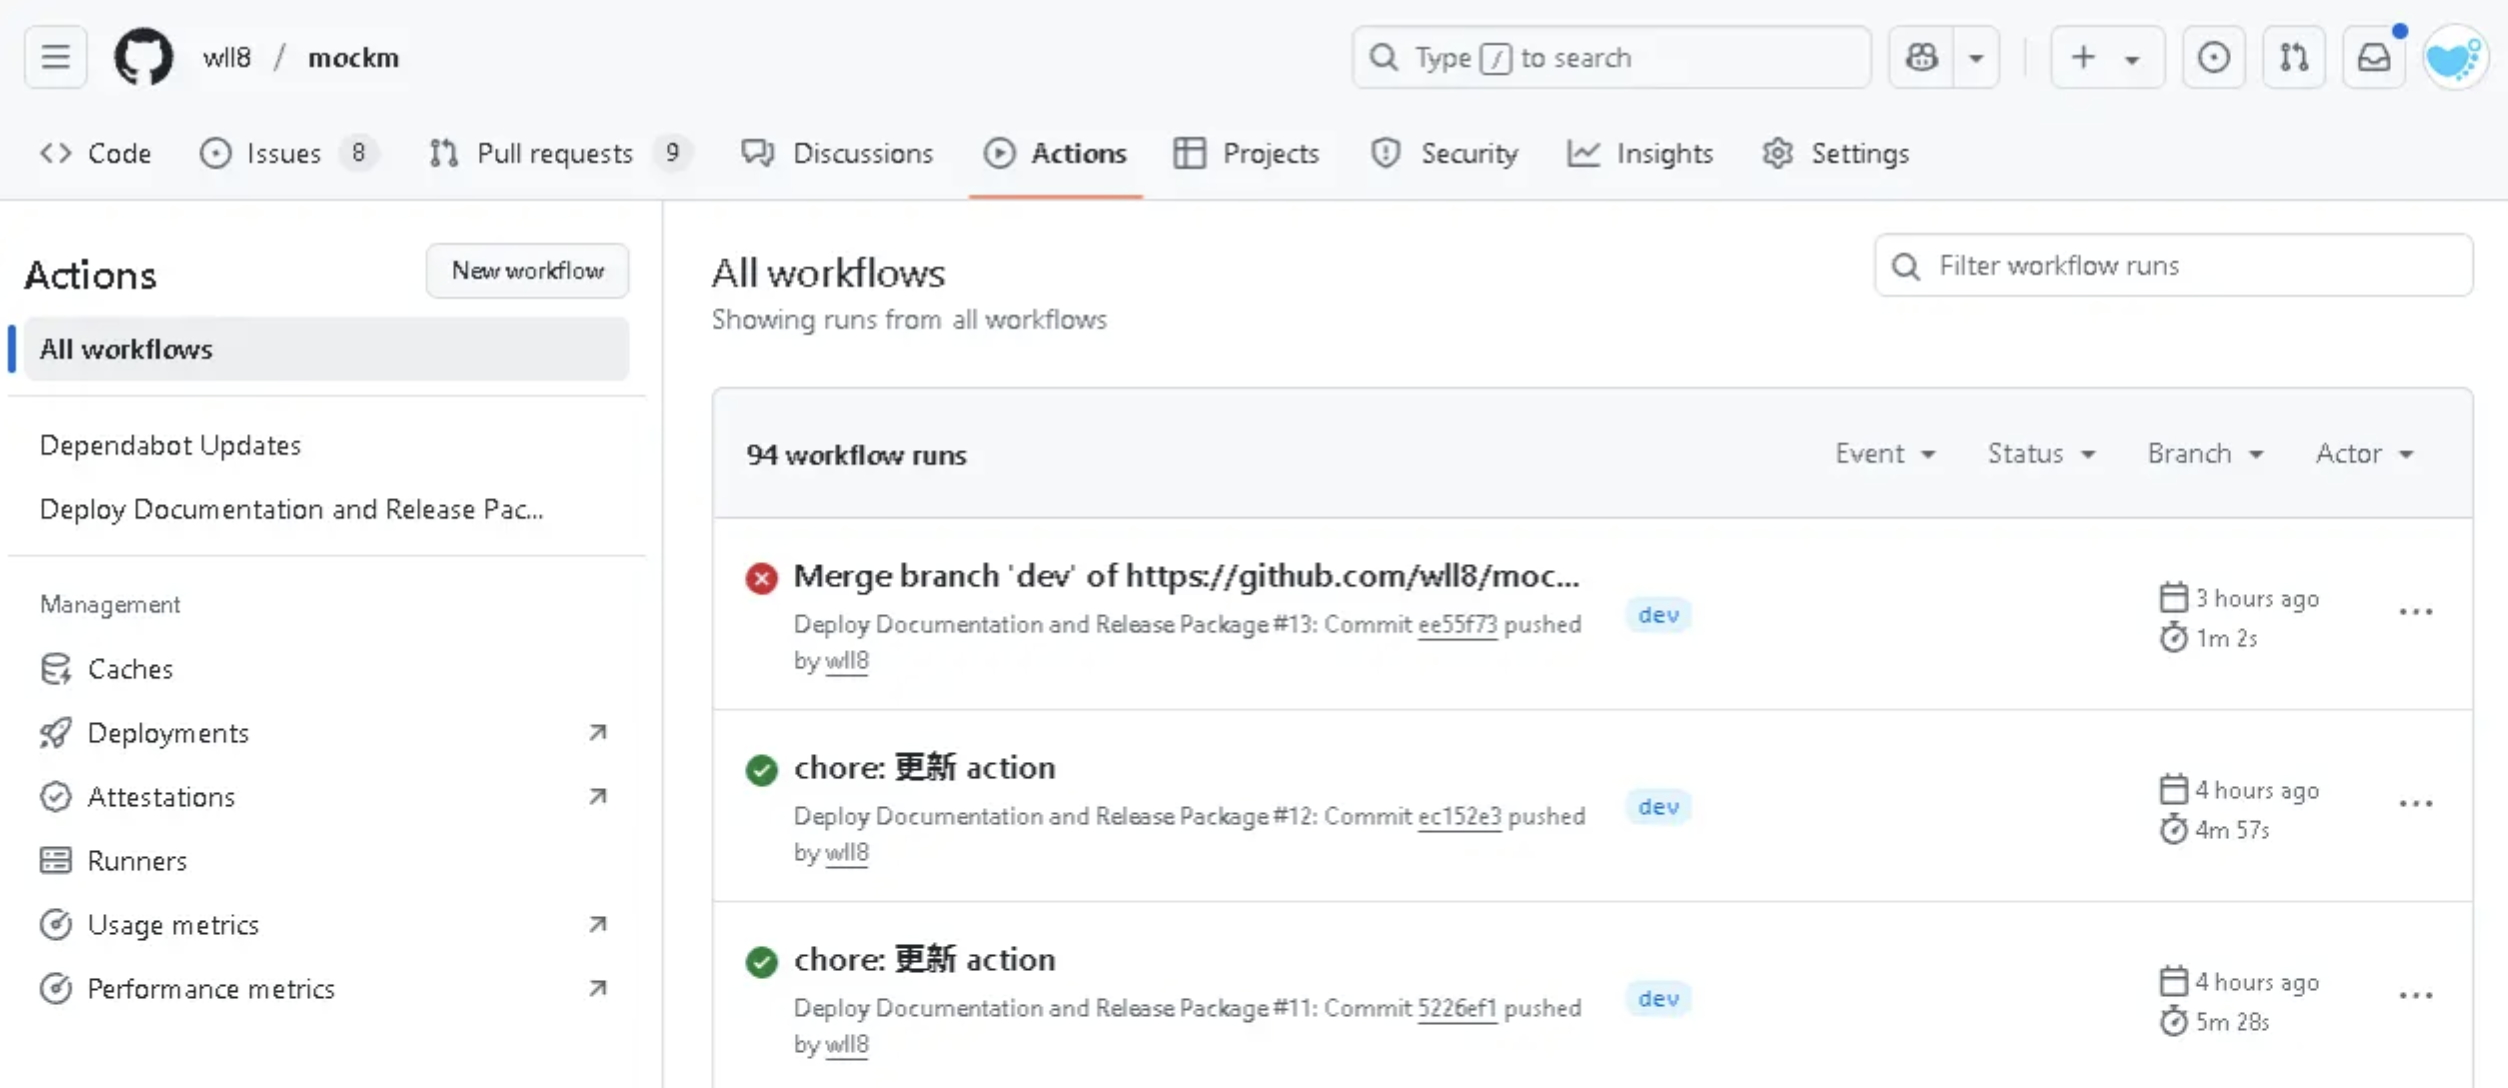This screenshot has height=1088, width=2508.
Task: Click the Usage metrics external link arrow
Action: (x=597, y=925)
